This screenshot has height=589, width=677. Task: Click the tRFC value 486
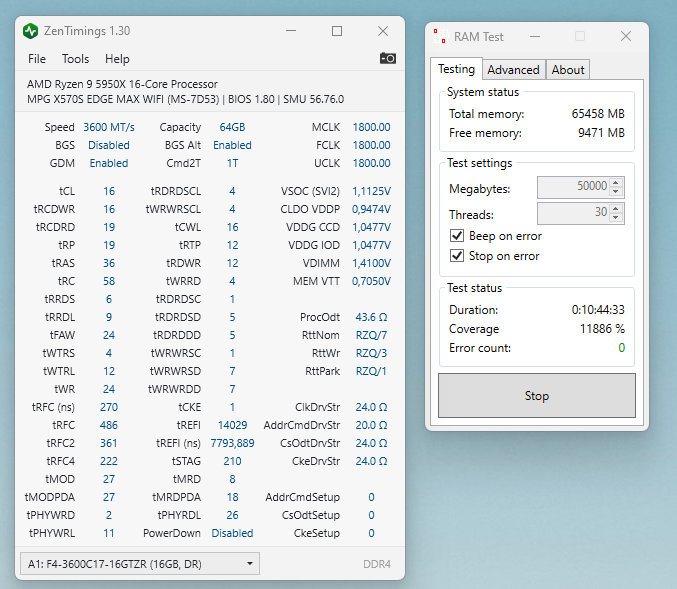(109, 425)
